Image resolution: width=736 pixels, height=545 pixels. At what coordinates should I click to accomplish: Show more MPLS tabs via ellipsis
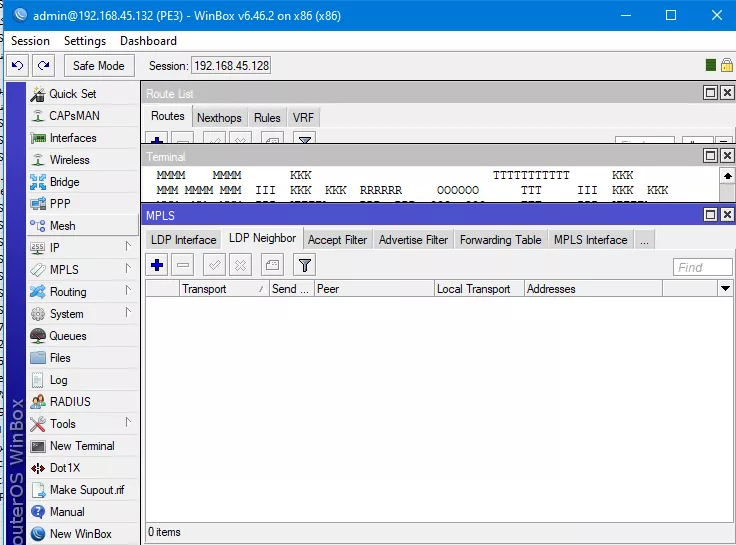(644, 240)
